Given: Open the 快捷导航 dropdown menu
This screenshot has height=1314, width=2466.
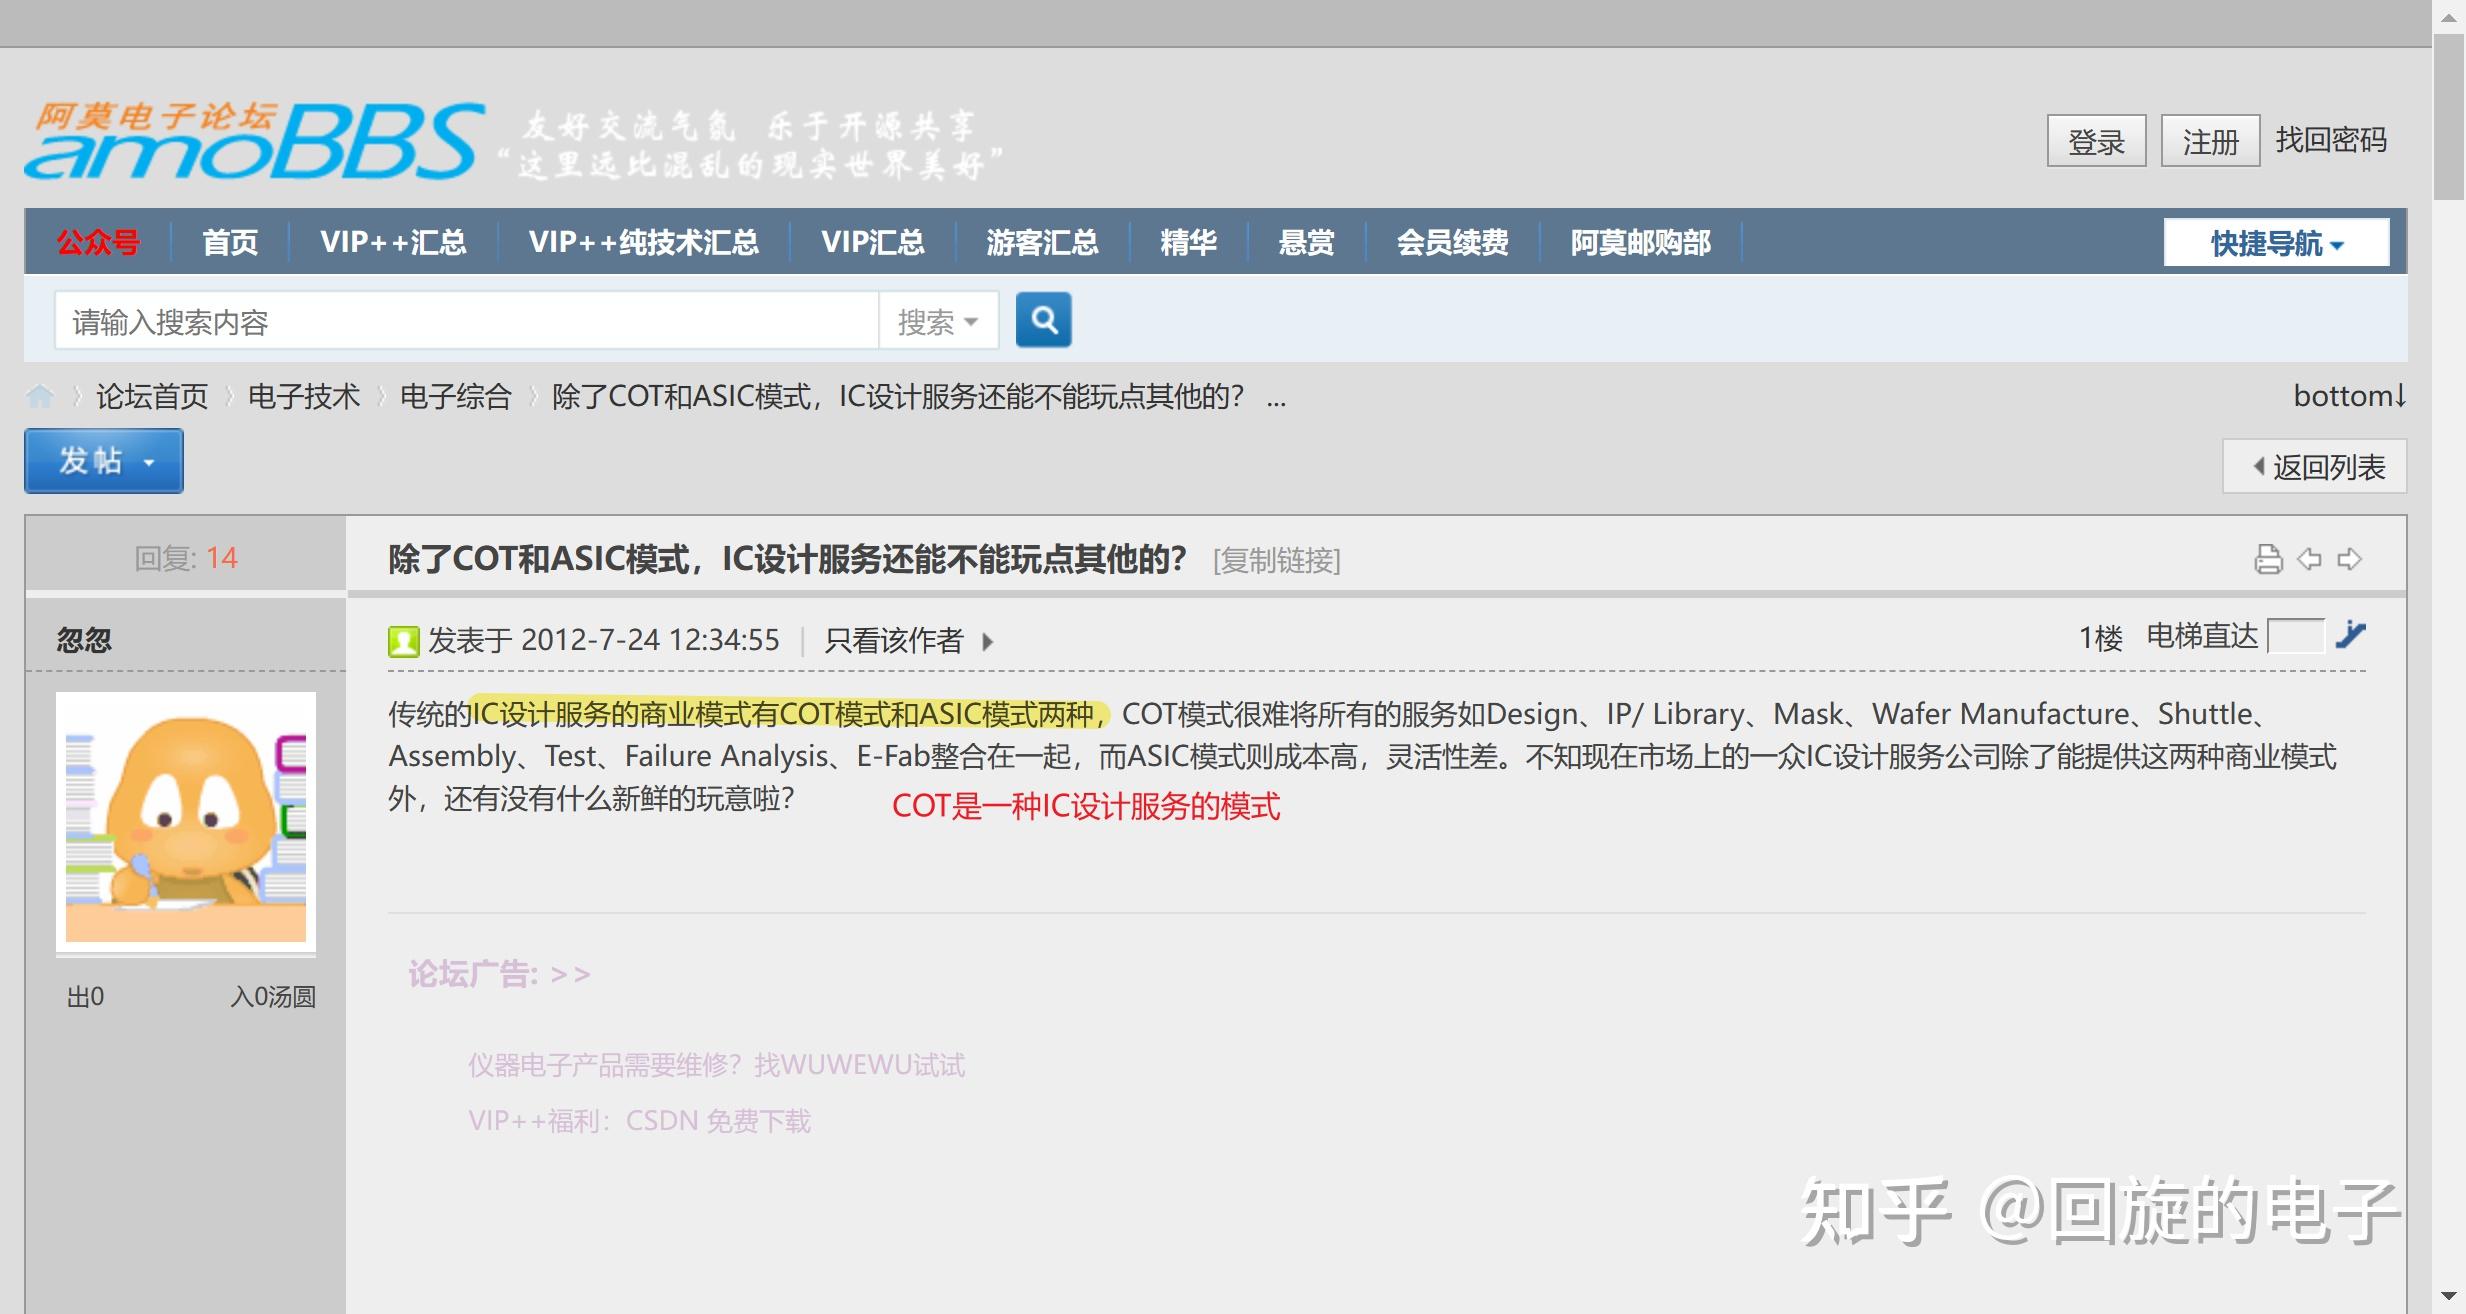Looking at the screenshot, I should coord(2274,242).
